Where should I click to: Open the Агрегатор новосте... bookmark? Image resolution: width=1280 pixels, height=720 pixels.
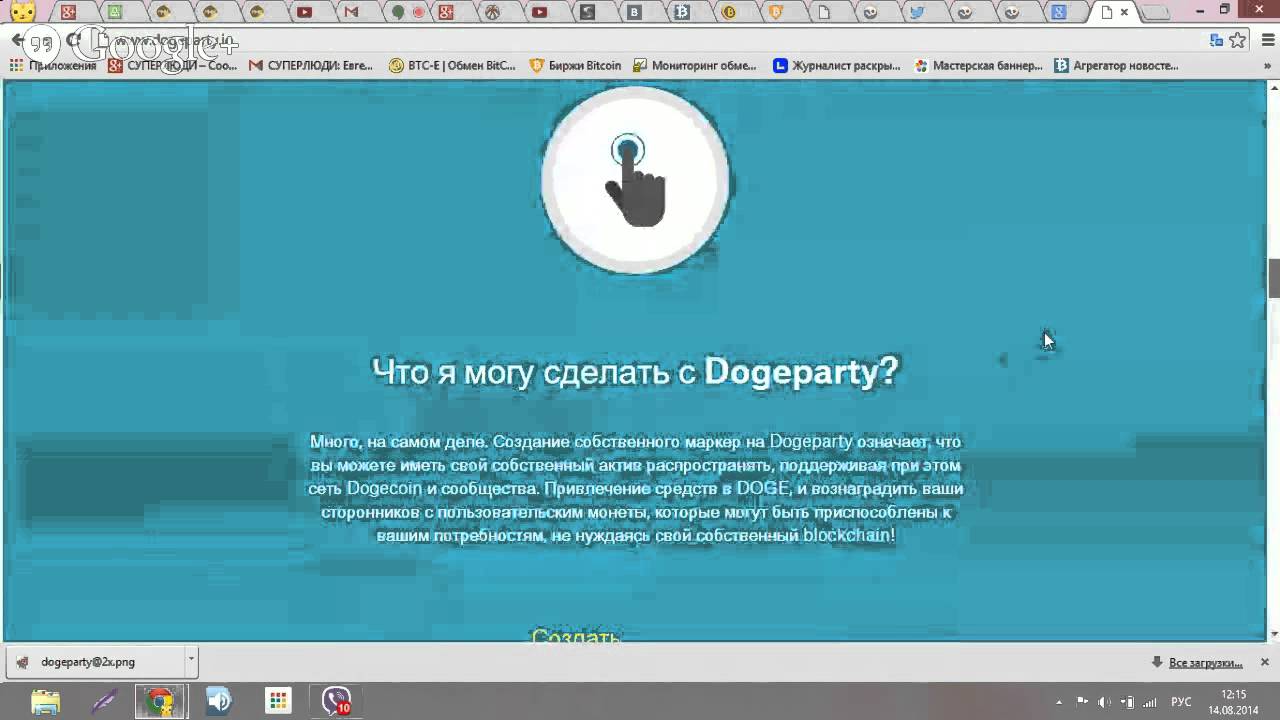click(x=1117, y=66)
